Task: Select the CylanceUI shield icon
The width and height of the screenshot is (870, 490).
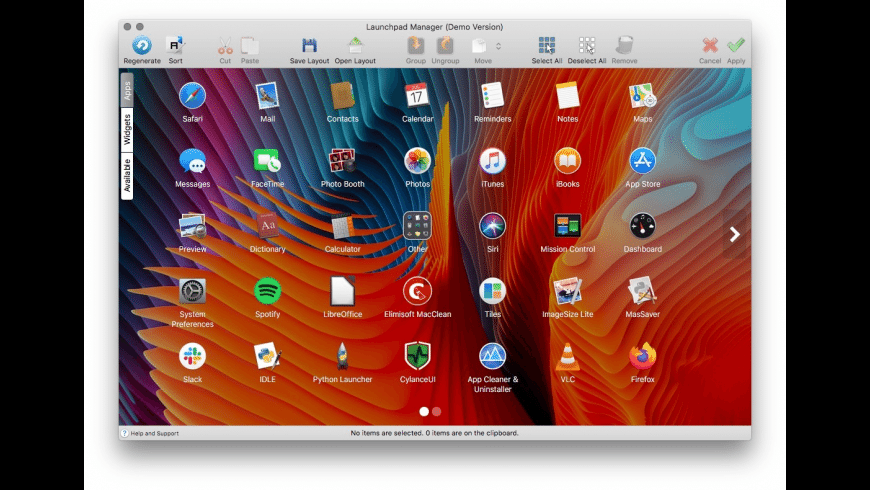Action: (417, 356)
